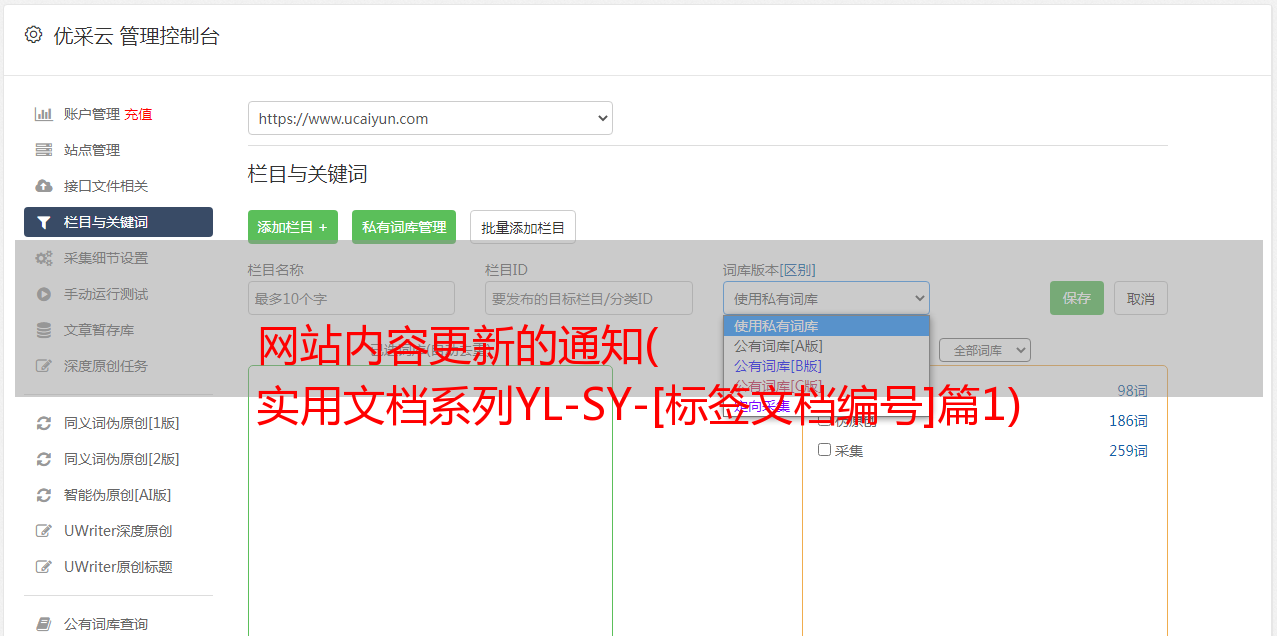Click the 保存 button
The image size is (1277, 636).
tap(1077, 298)
